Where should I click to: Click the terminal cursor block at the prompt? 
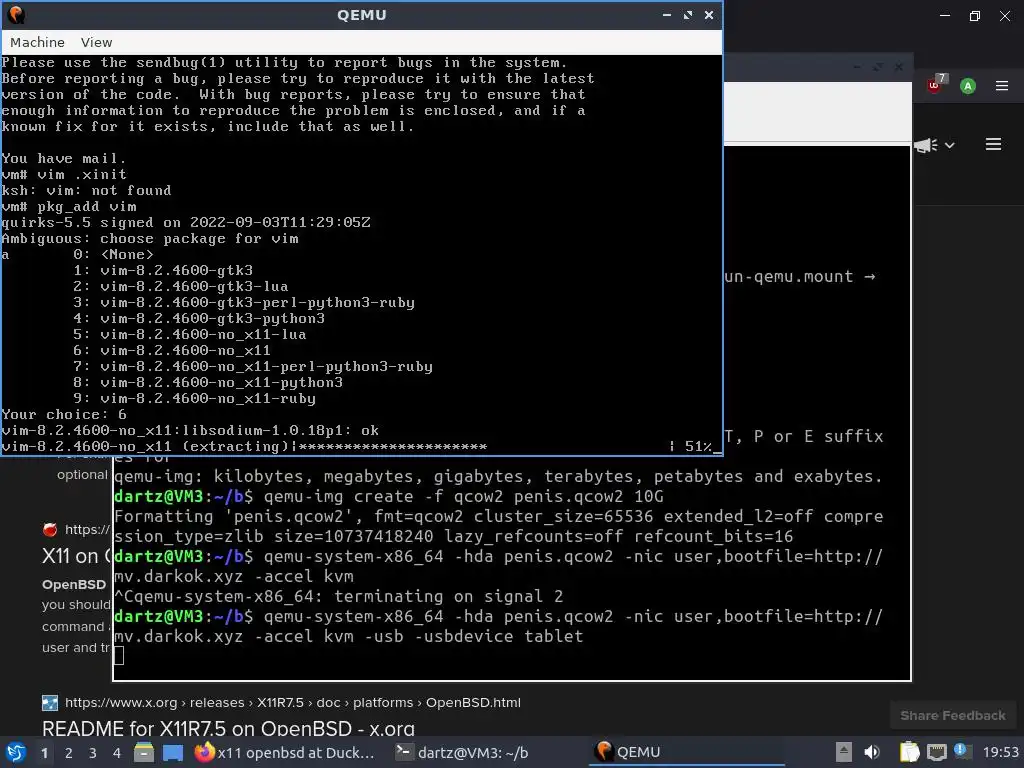119,656
